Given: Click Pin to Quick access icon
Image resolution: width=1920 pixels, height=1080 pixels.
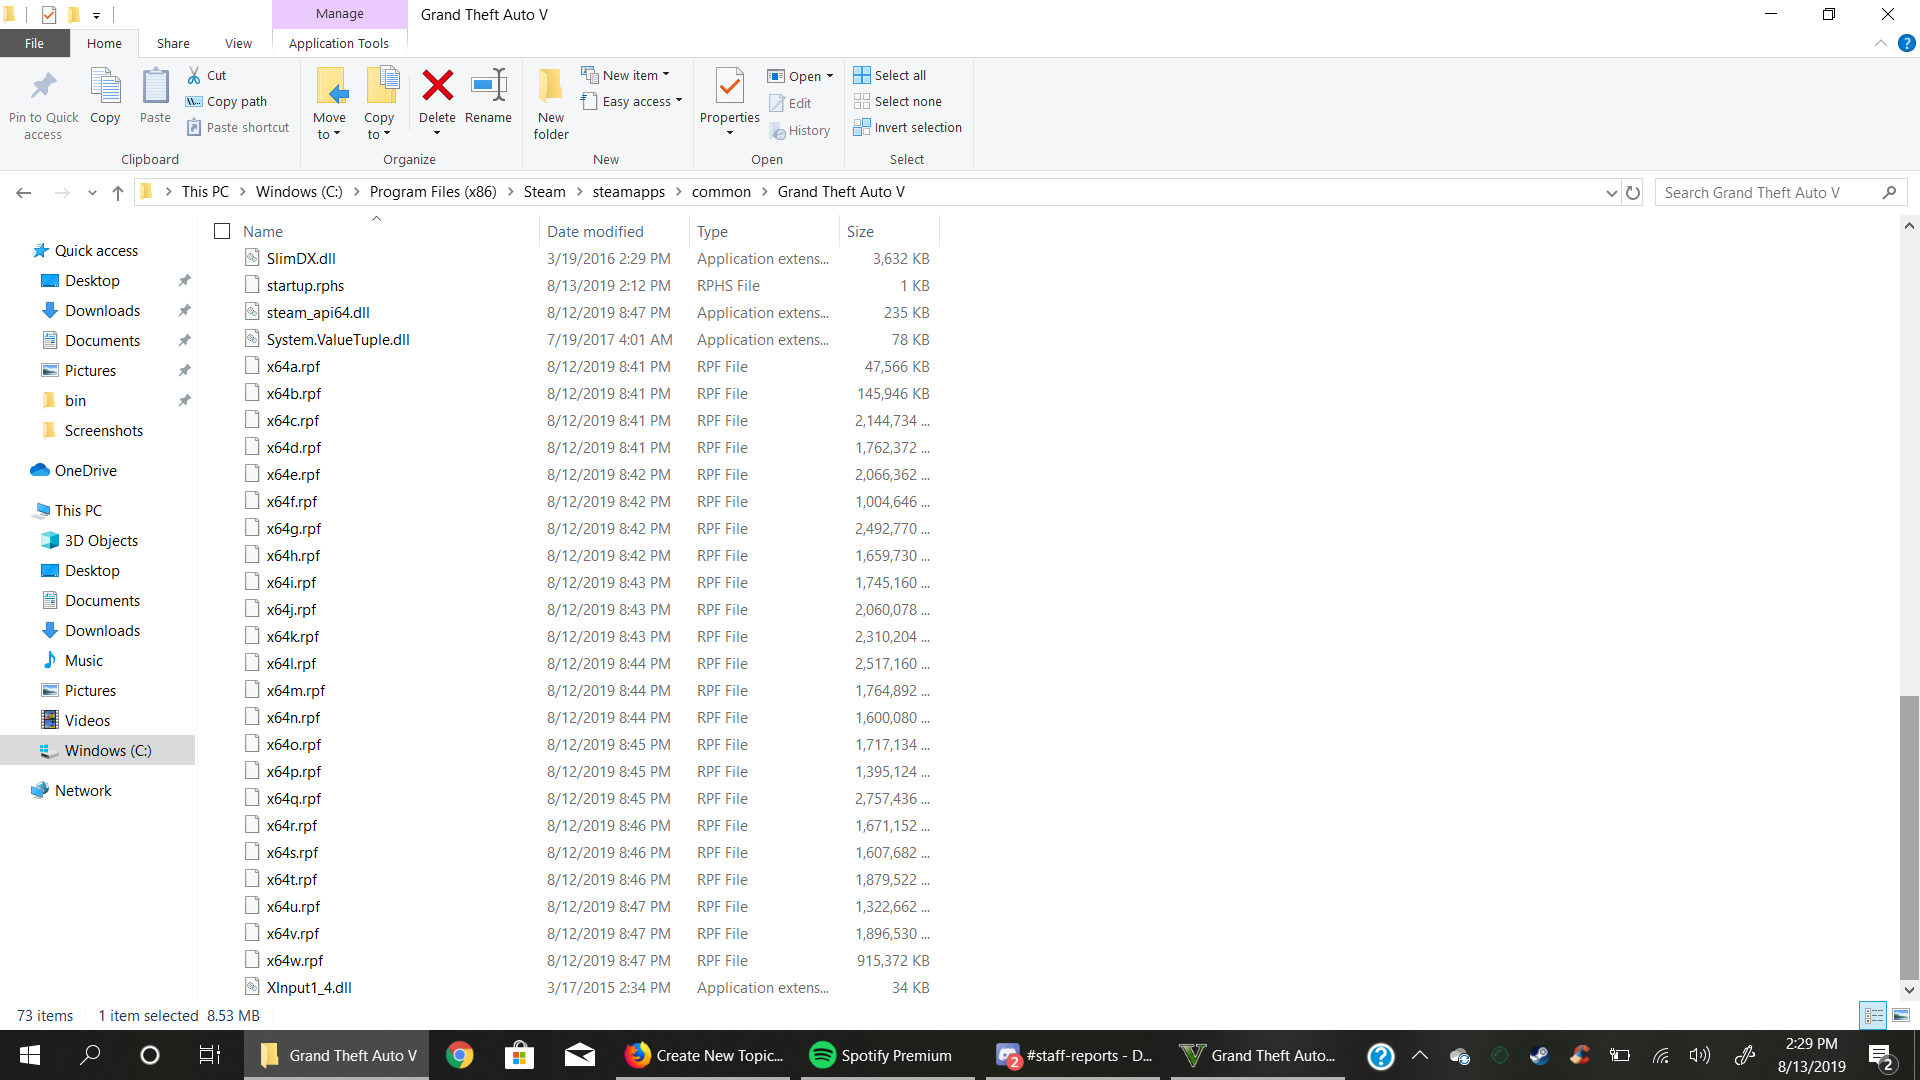Looking at the screenshot, I should (x=43, y=87).
